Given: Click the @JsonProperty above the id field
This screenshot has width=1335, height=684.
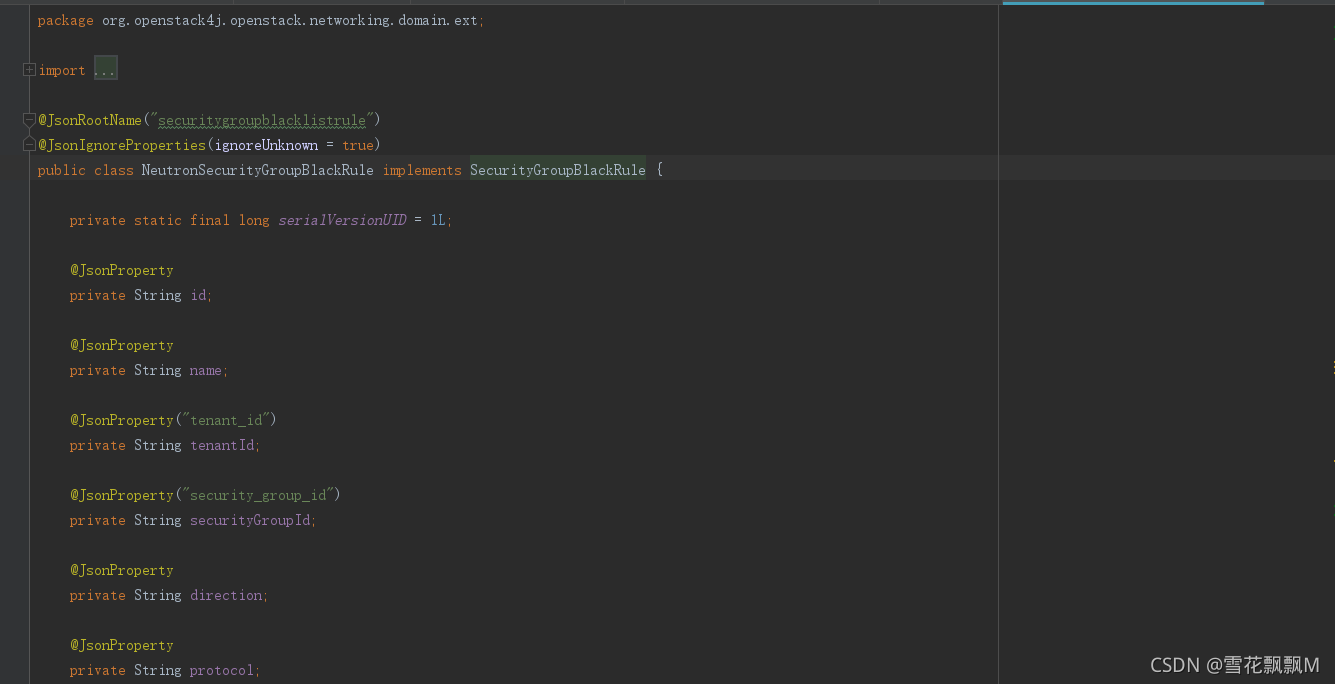Looking at the screenshot, I should click(x=122, y=270).
